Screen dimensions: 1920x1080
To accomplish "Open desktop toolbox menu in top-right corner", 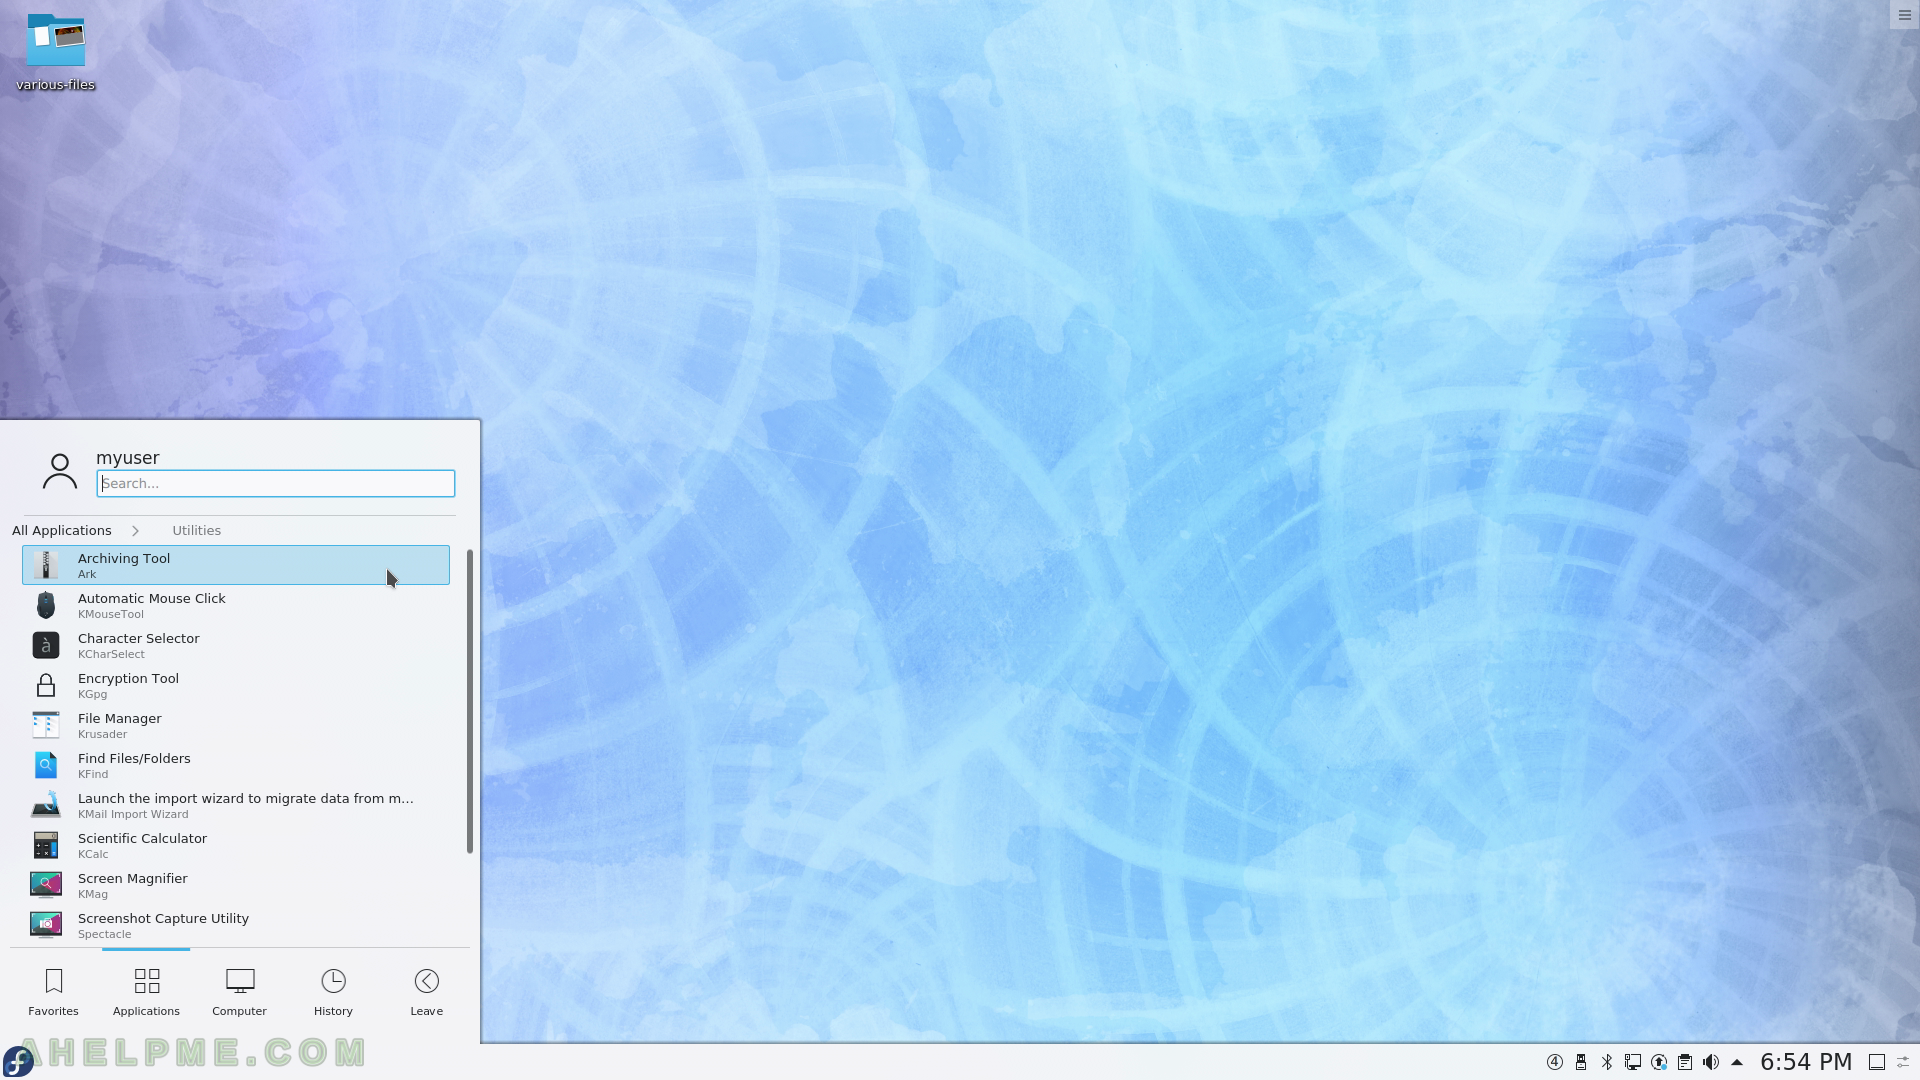I will click(x=1904, y=15).
